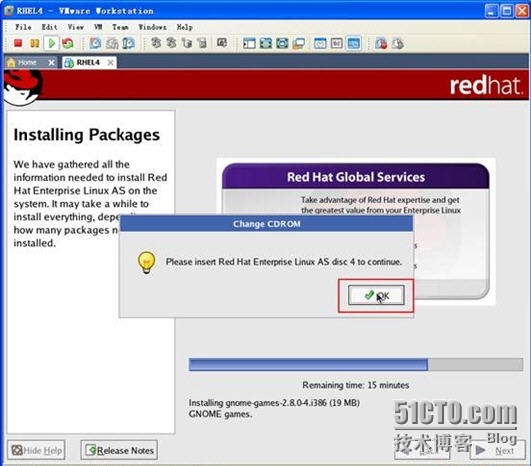Click the record movie toolbar icon
The image size is (531, 466).
[x=381, y=43]
